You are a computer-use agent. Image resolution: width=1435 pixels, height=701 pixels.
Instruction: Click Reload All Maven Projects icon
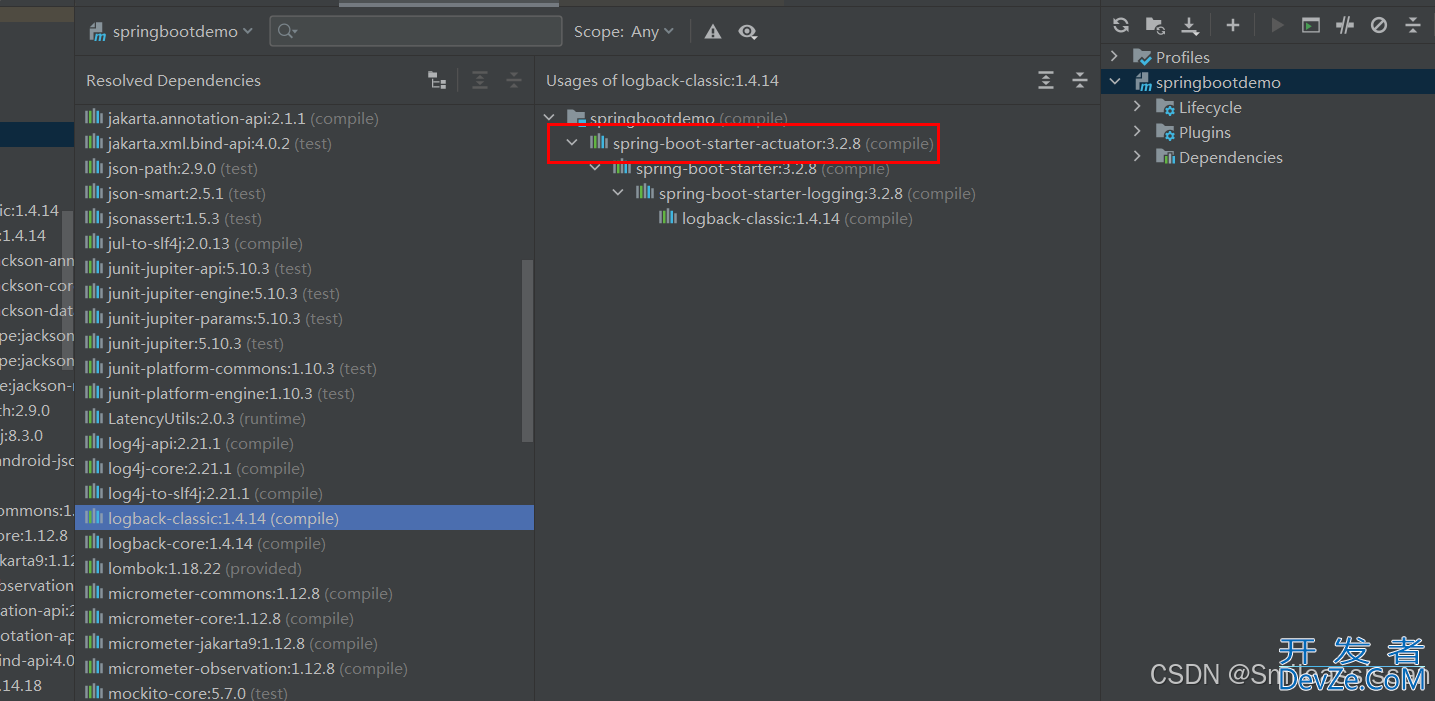coord(1121,26)
